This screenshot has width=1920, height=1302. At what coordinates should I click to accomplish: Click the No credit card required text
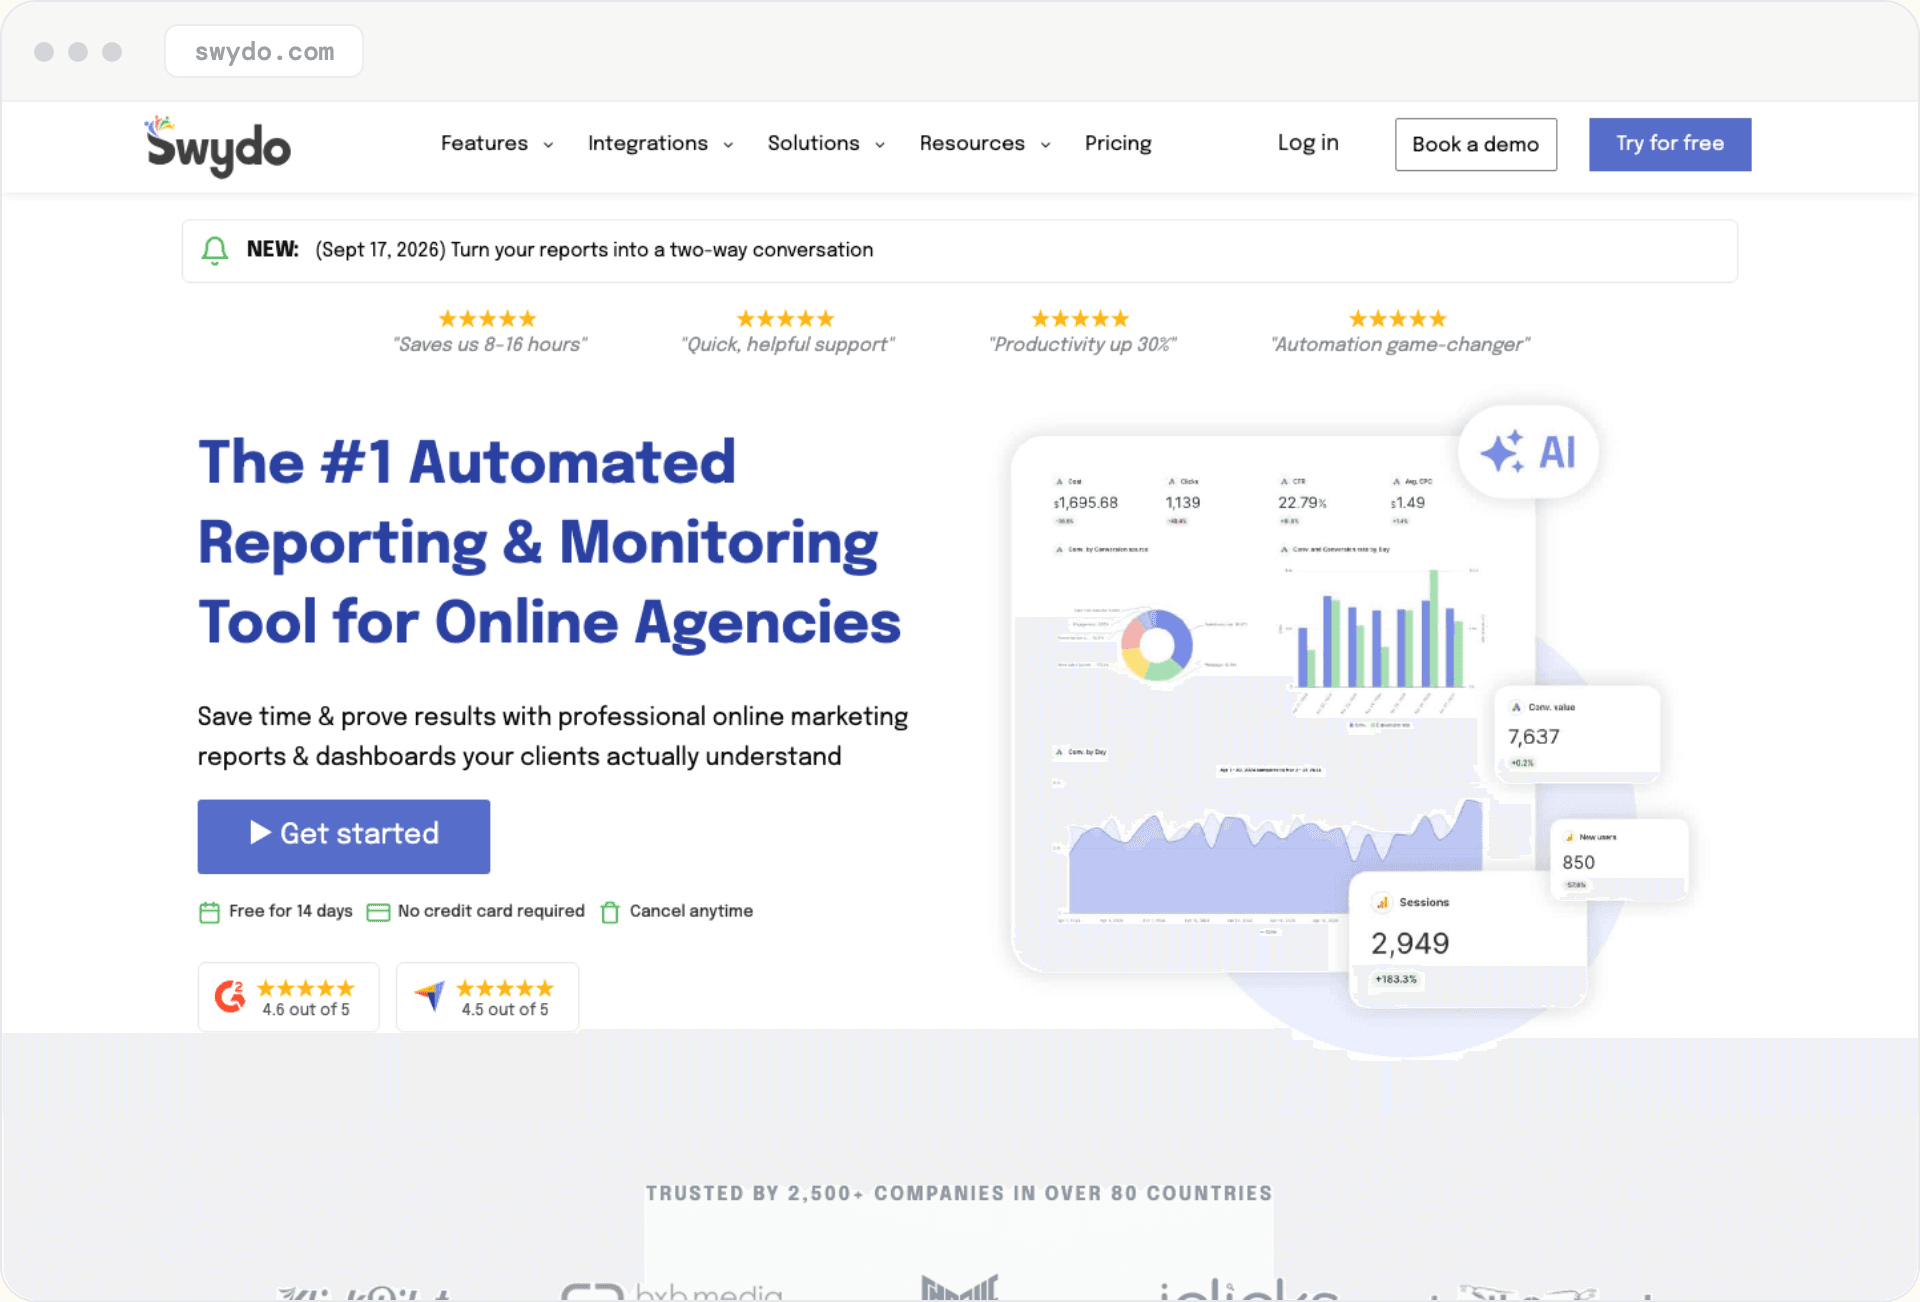[491, 911]
